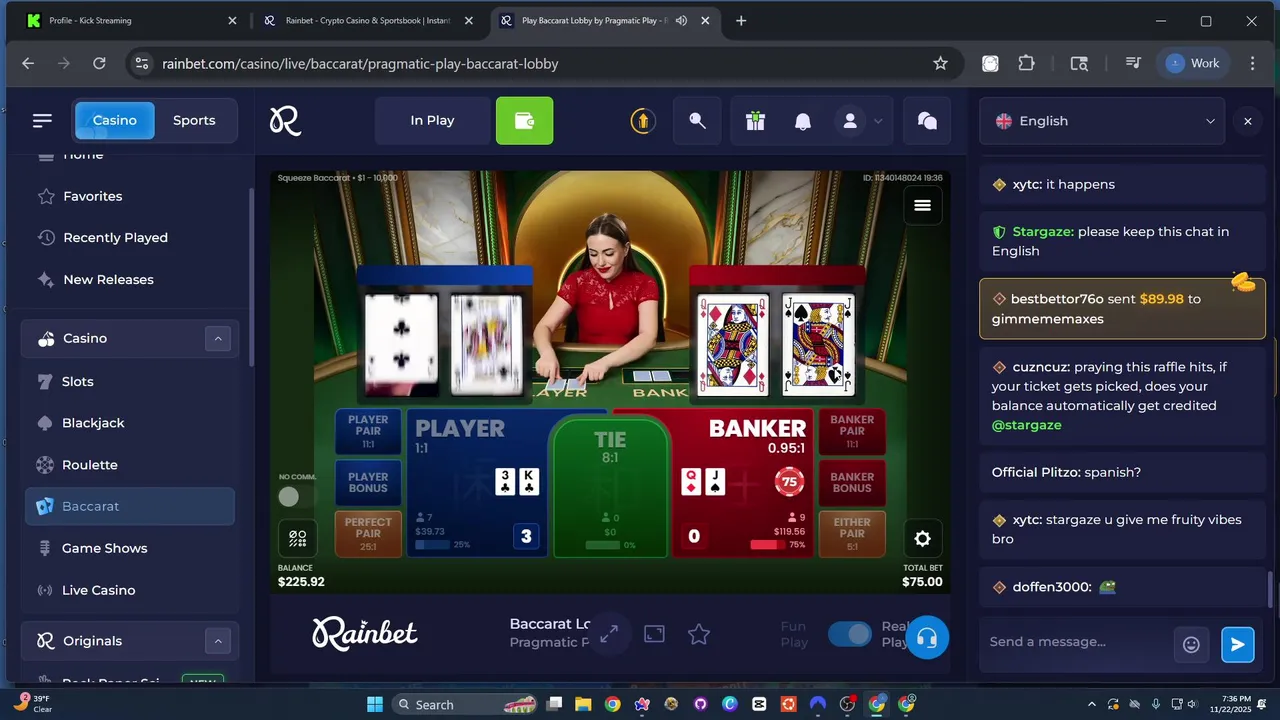1280x720 pixels.
Task: Open the Work profile button
Action: coord(1193,63)
